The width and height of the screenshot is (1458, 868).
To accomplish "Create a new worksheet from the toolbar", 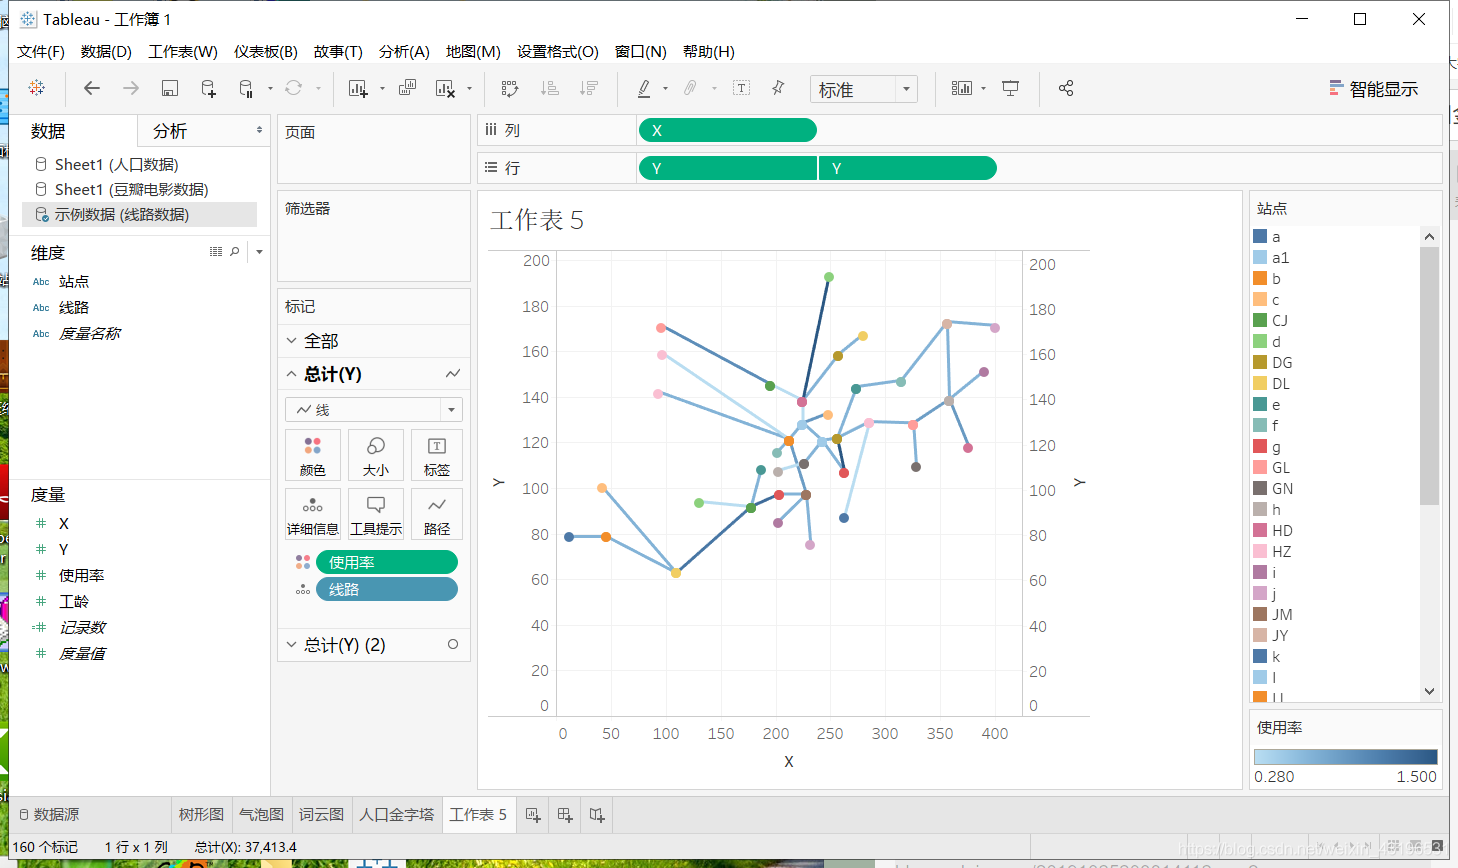I will point(358,88).
